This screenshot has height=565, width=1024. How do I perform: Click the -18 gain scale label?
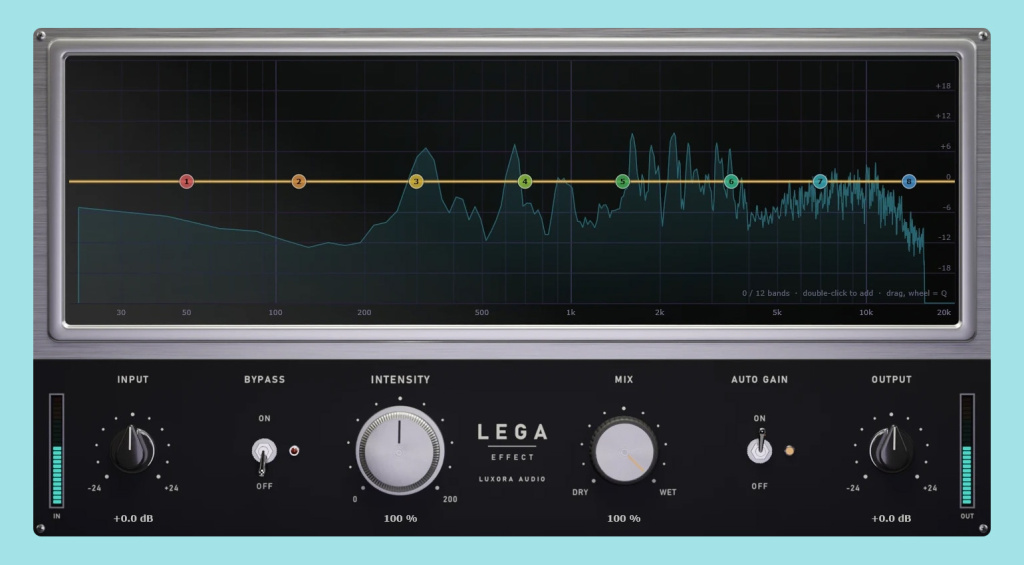point(944,268)
